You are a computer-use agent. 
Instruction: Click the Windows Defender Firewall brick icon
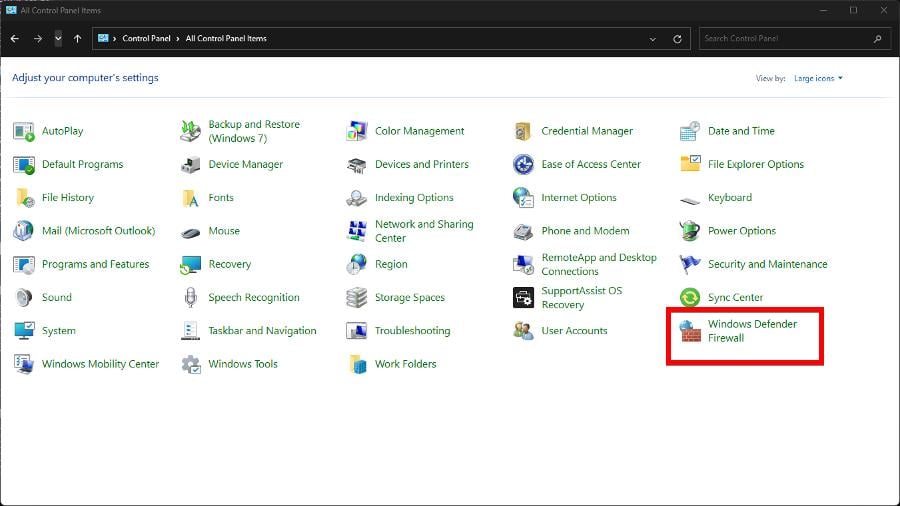689,331
